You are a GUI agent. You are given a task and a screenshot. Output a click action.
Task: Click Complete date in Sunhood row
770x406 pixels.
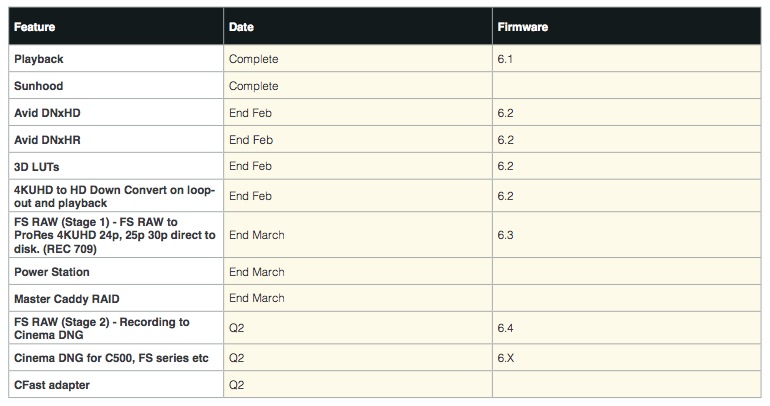coord(253,86)
